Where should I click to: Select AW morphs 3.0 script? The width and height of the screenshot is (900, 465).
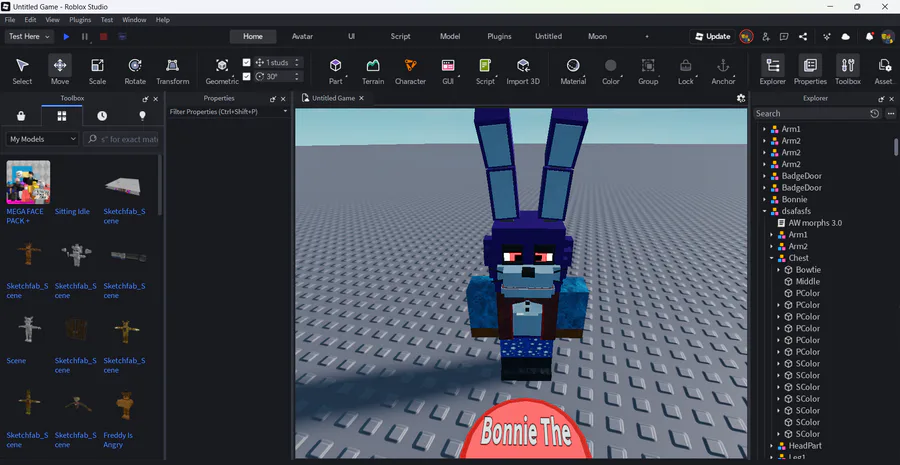815,223
